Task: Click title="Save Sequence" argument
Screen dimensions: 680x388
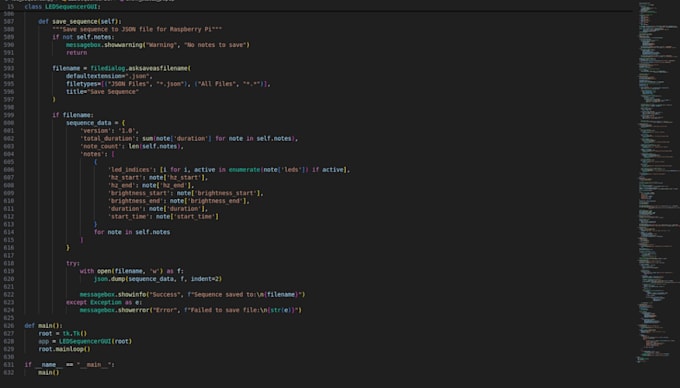Action: [x=102, y=91]
